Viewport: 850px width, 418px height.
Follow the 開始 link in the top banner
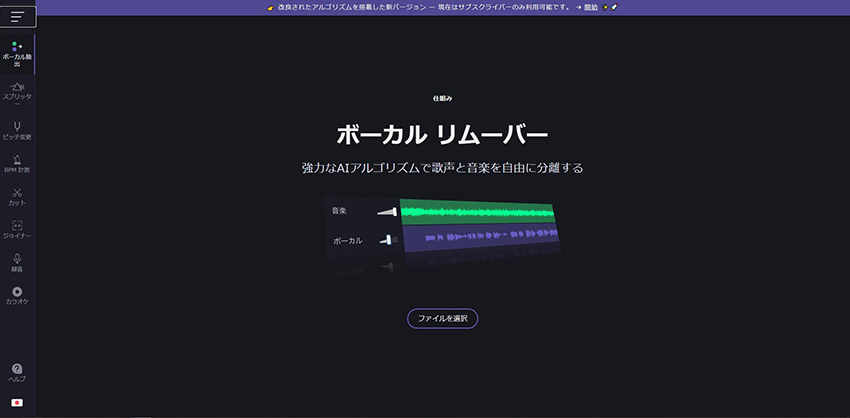point(591,7)
